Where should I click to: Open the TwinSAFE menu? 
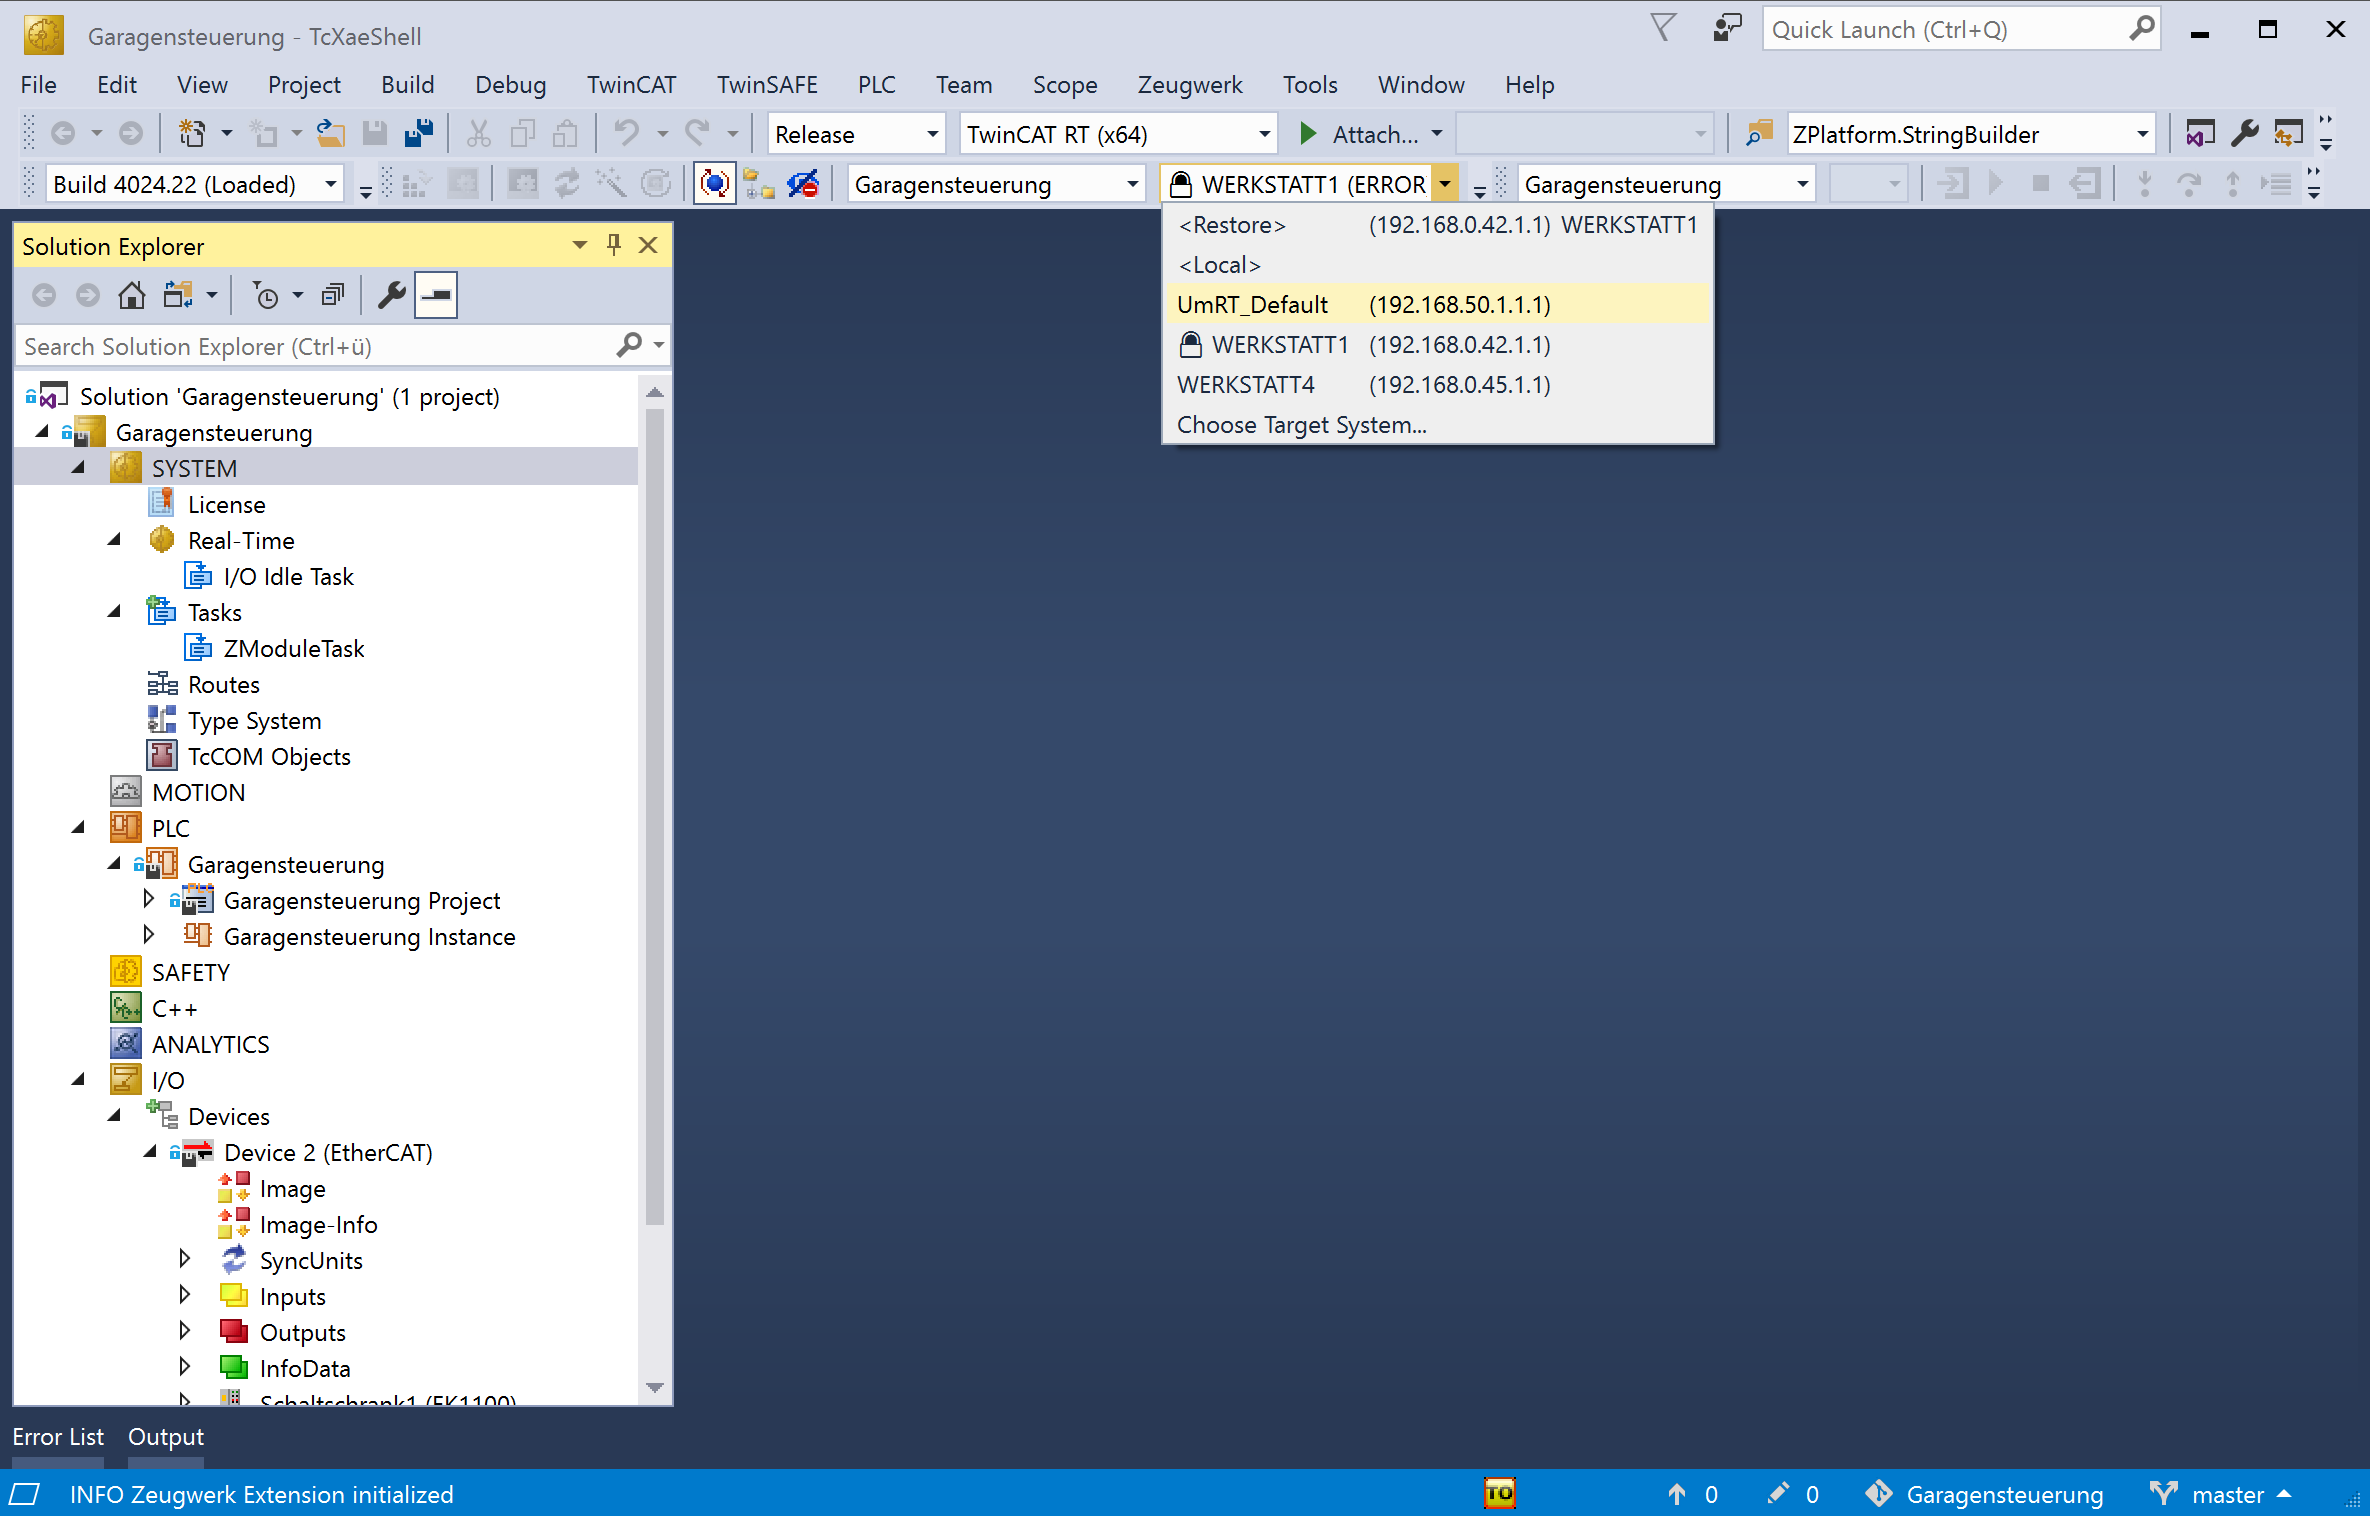pos(767,85)
